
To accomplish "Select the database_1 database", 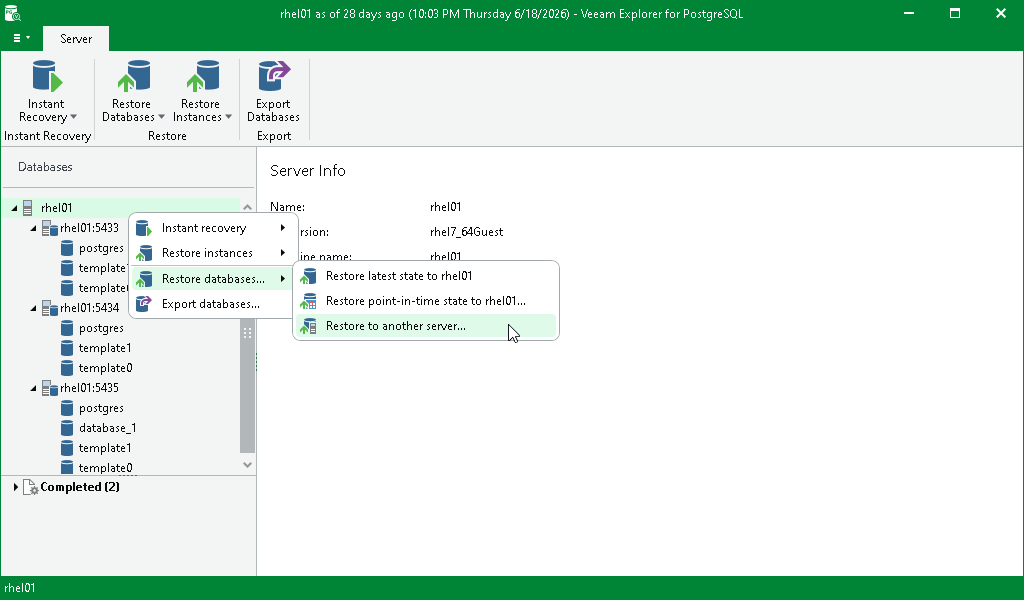I will click(x=108, y=428).
